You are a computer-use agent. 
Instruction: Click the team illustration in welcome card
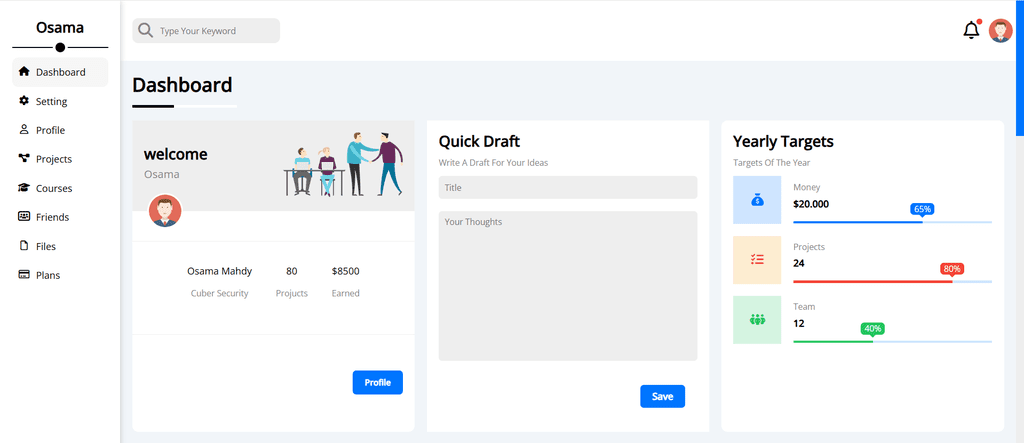(x=344, y=163)
